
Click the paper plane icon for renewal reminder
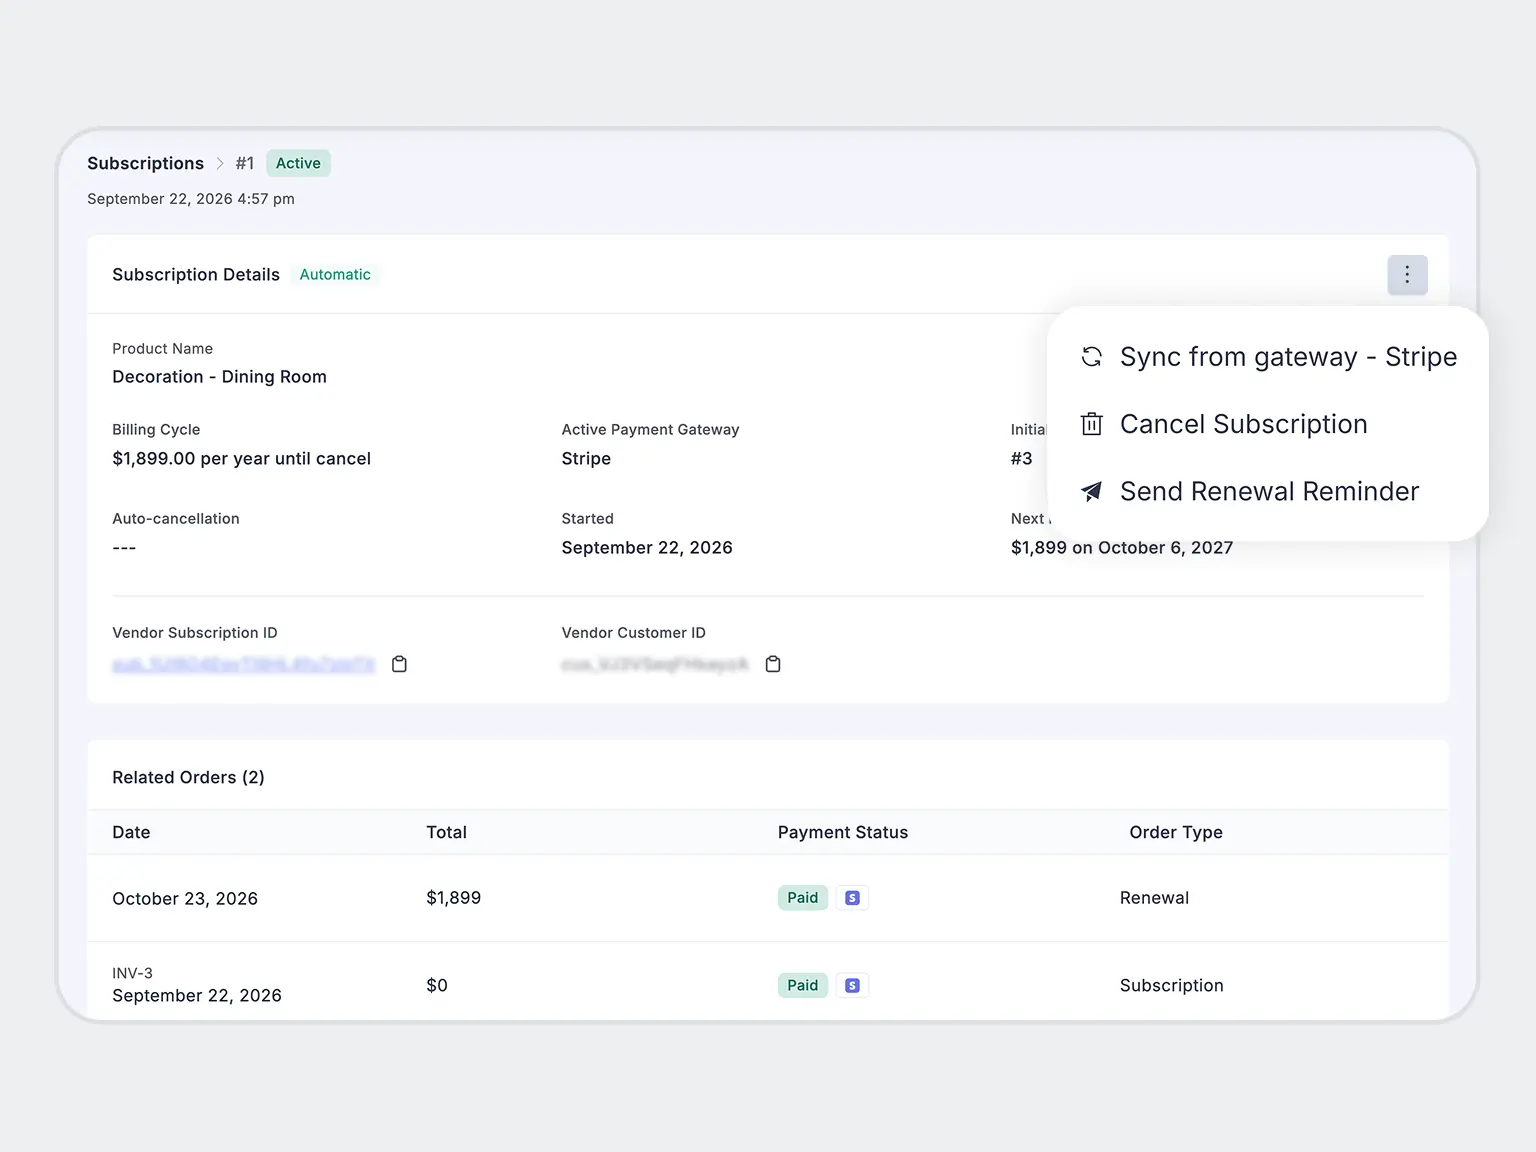[1092, 491]
